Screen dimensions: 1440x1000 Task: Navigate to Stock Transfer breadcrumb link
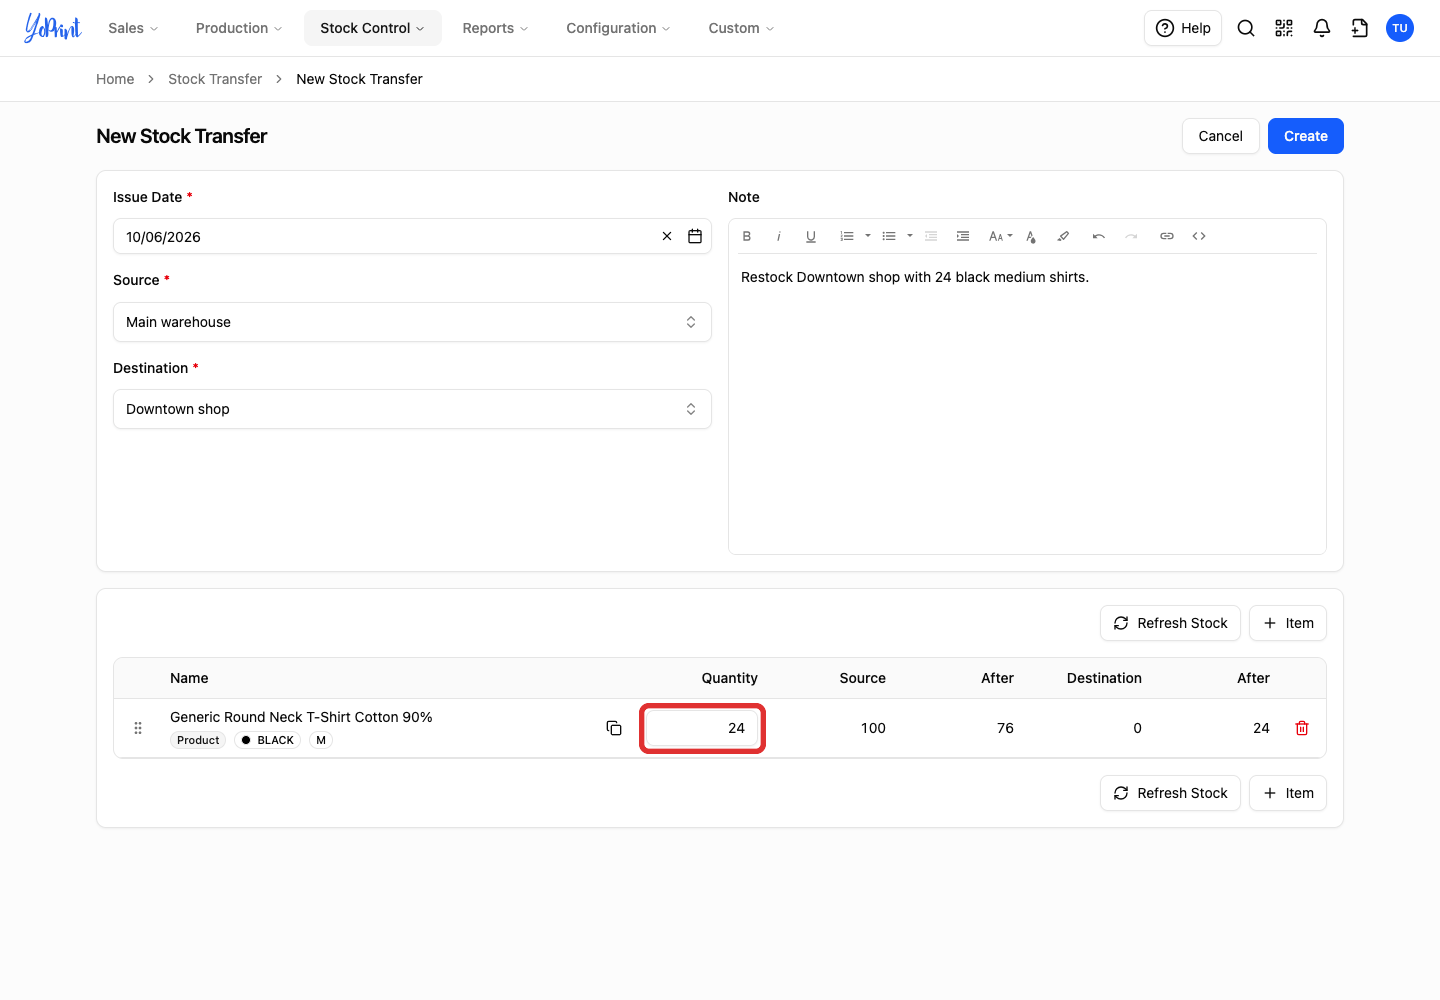pos(215,79)
